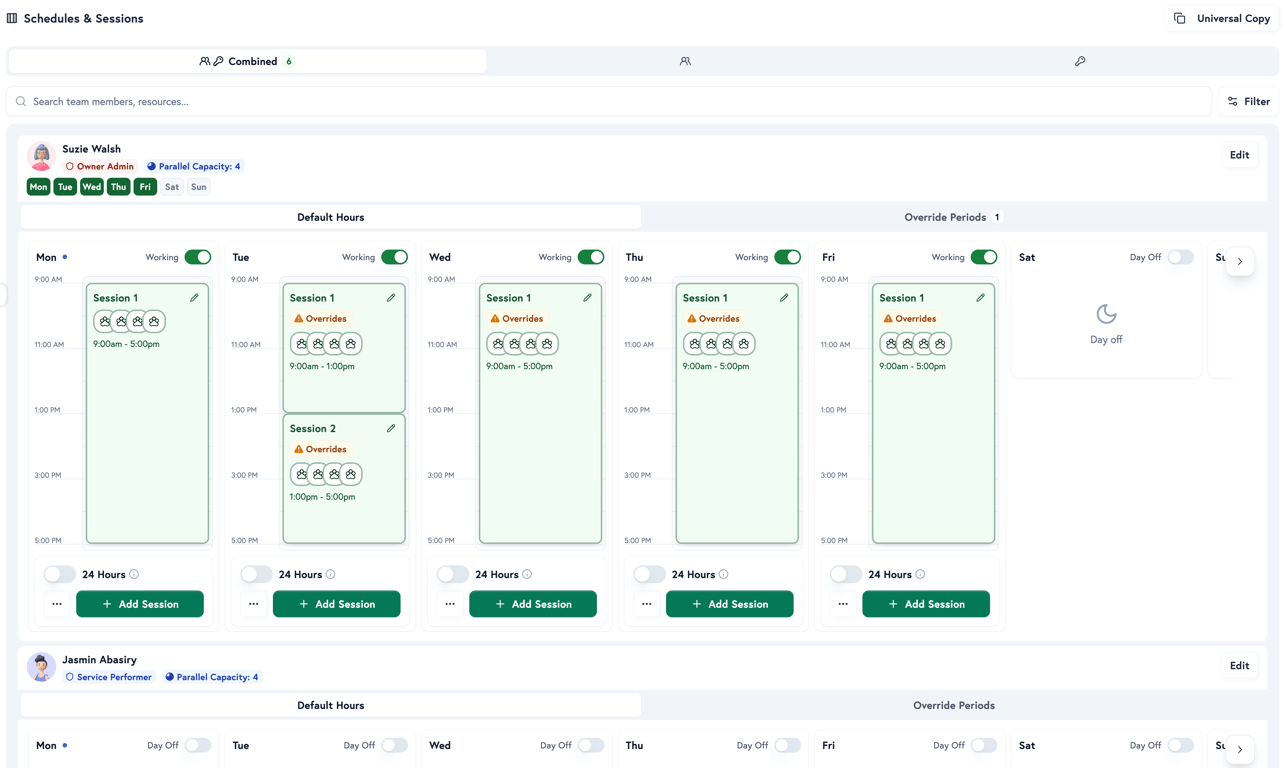Open Suzie's Override Periods tab
The width and height of the screenshot is (1287, 768).
coord(954,217)
